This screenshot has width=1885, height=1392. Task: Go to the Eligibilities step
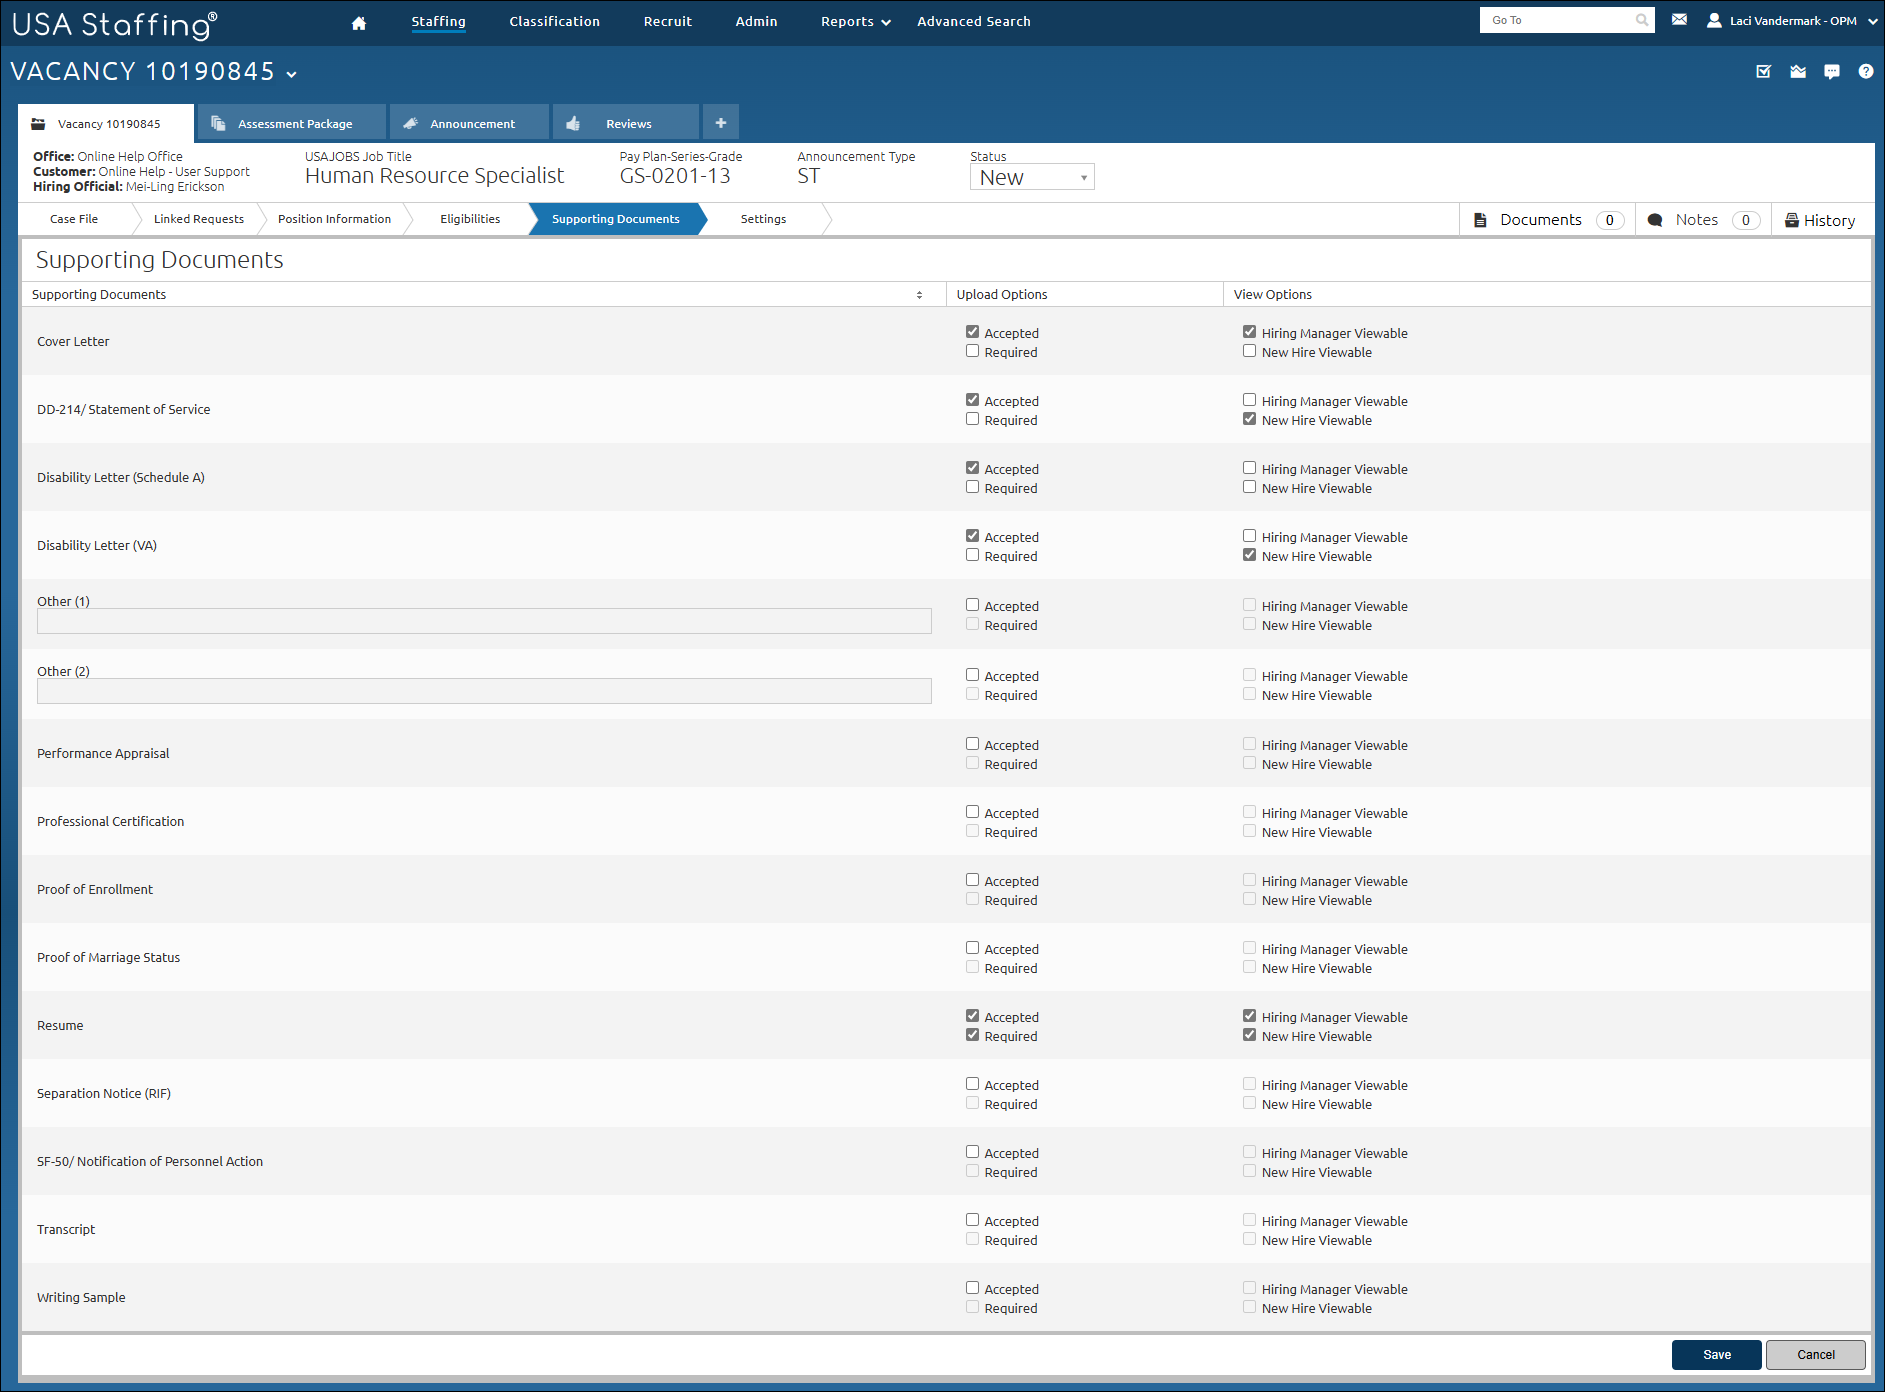[x=470, y=219]
